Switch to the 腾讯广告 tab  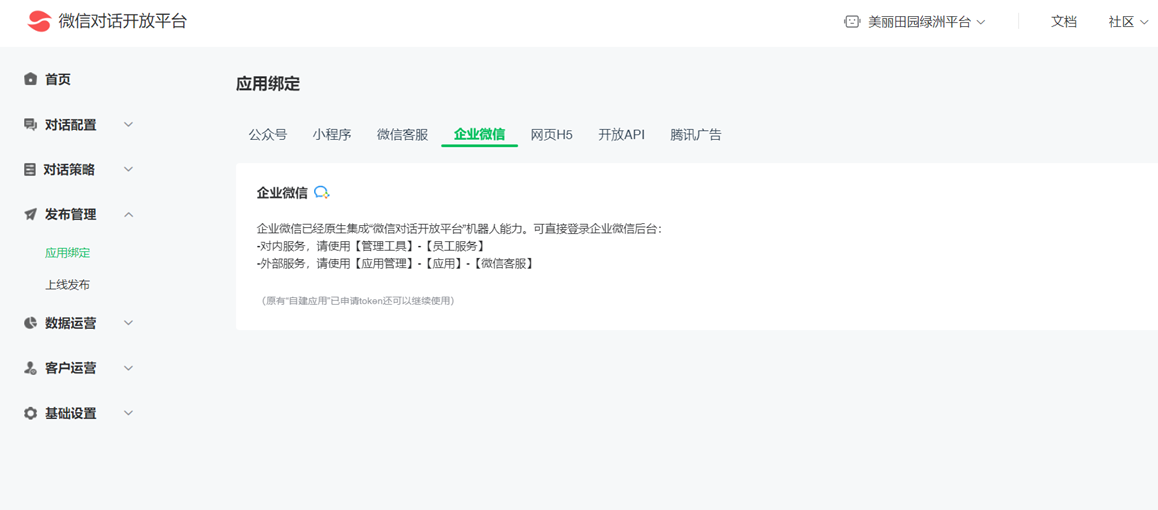[696, 134]
